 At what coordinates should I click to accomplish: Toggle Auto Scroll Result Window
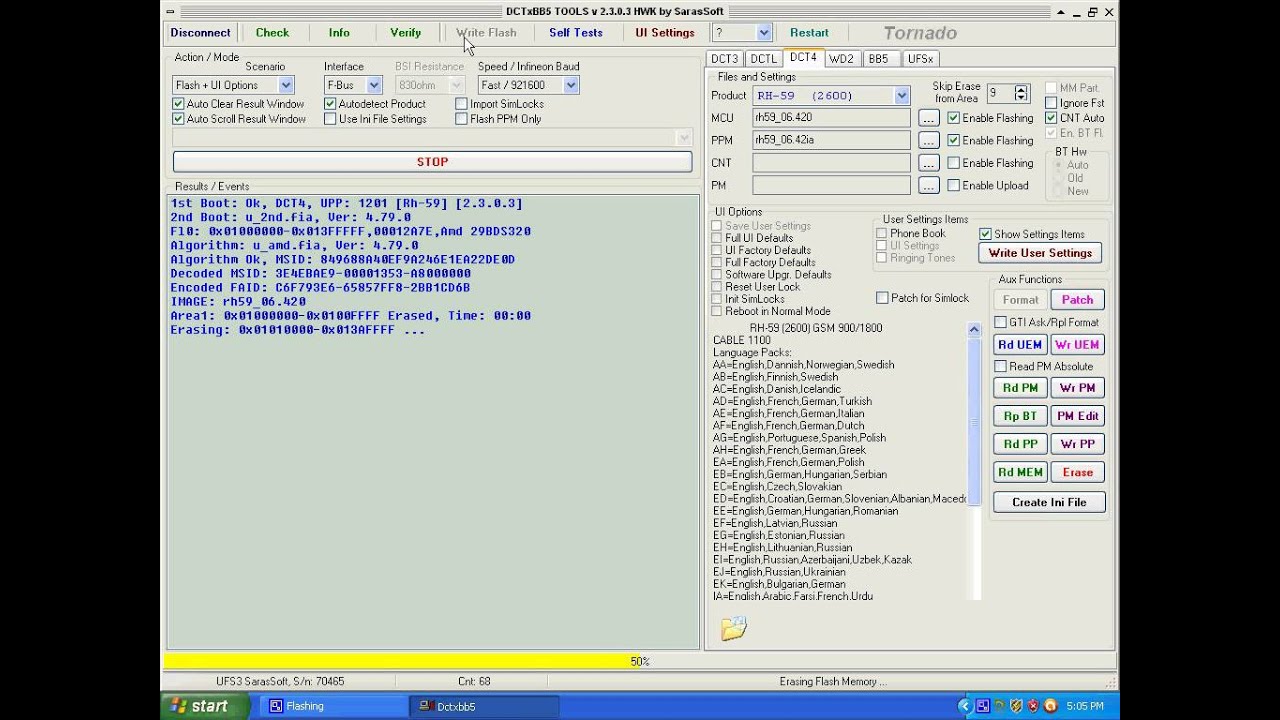click(178, 119)
